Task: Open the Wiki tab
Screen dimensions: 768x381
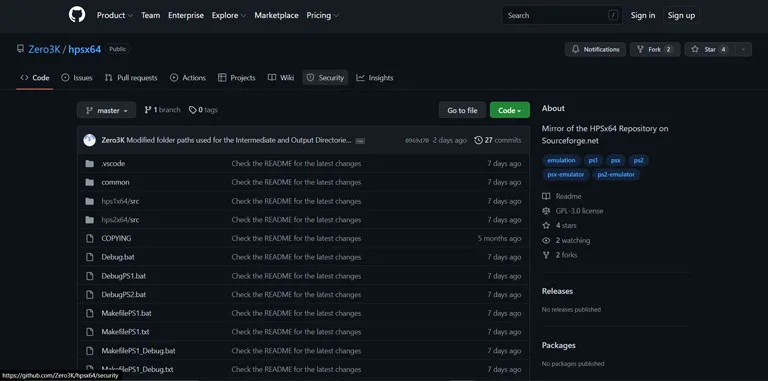Action: [x=281, y=77]
